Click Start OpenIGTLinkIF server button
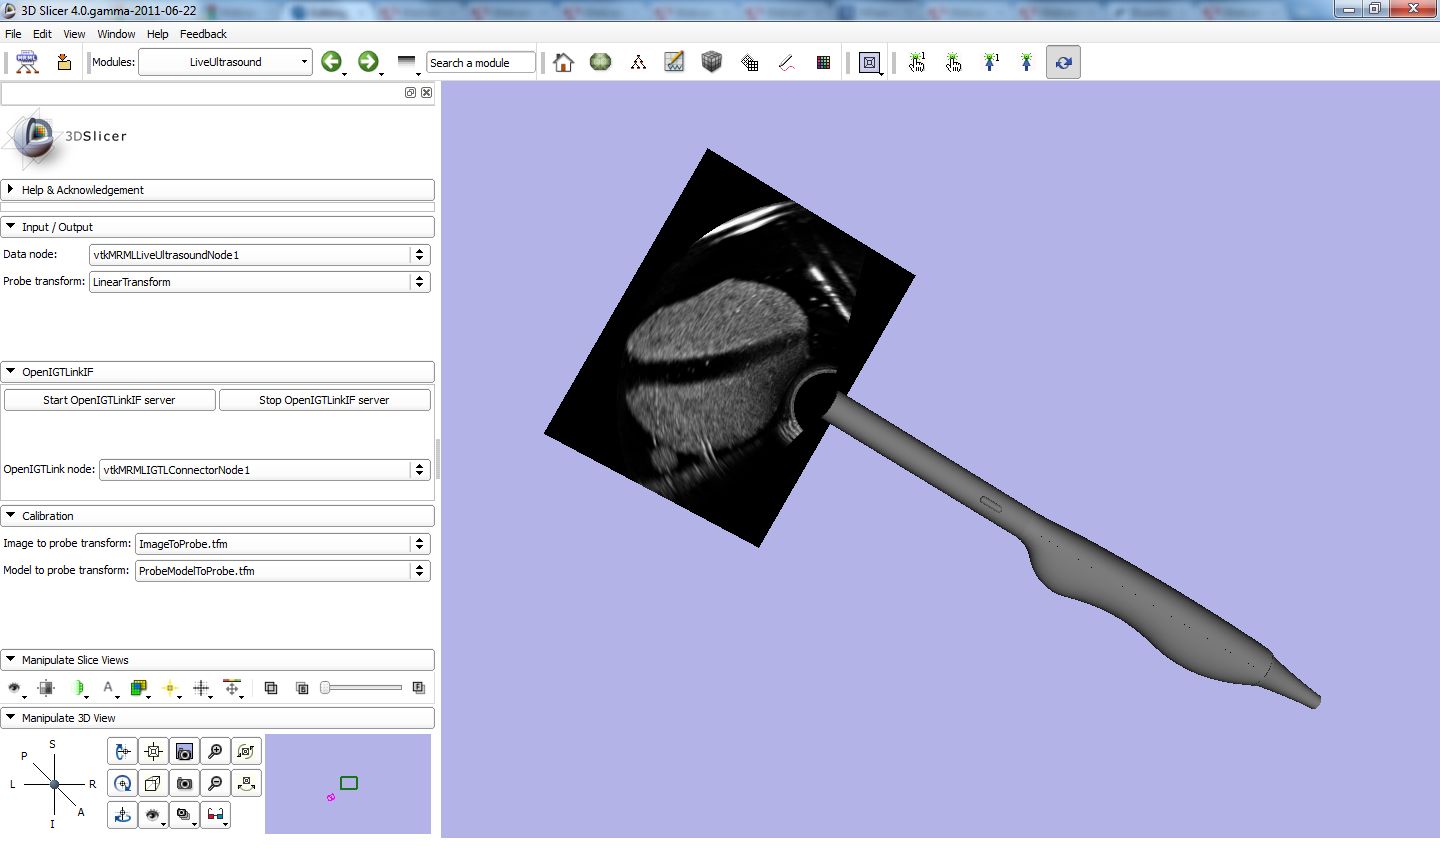Image resolution: width=1440 pixels, height=860 pixels. tap(109, 400)
